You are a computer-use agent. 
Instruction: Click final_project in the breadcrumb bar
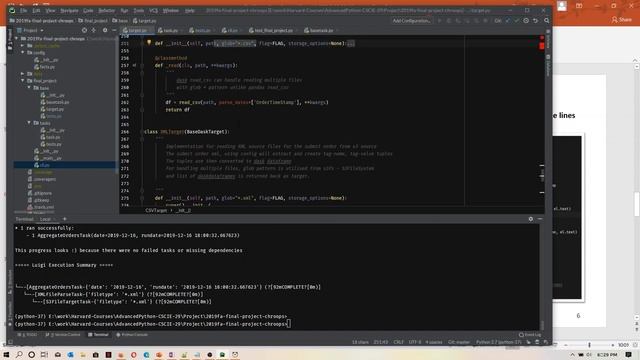coord(93,20)
